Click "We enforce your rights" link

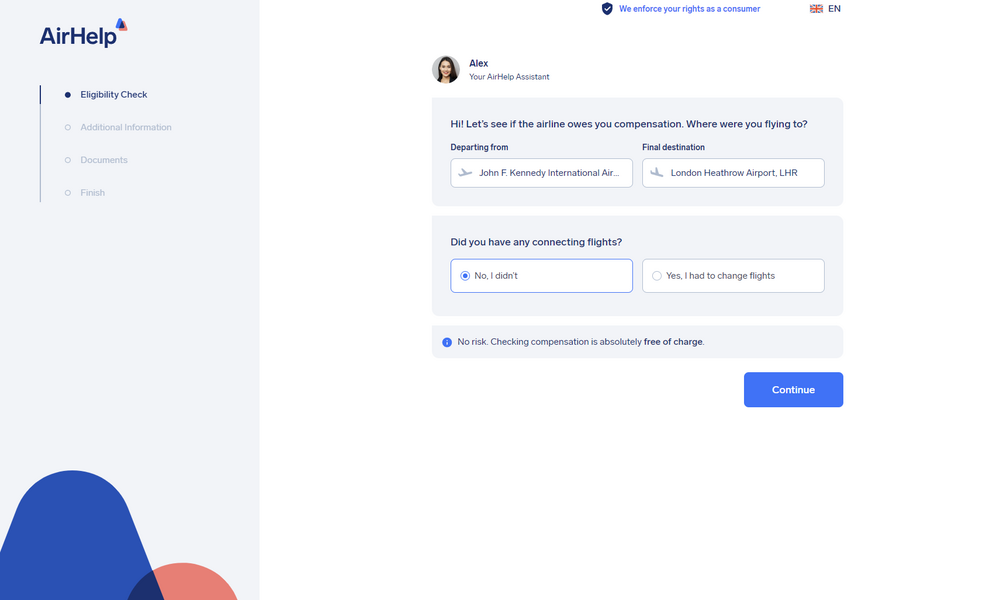[x=689, y=9]
